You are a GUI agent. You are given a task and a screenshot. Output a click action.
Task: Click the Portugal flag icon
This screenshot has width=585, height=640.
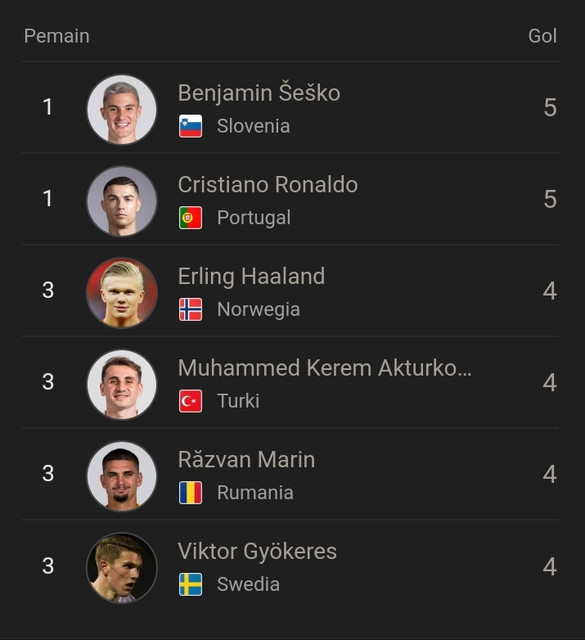click(x=190, y=218)
